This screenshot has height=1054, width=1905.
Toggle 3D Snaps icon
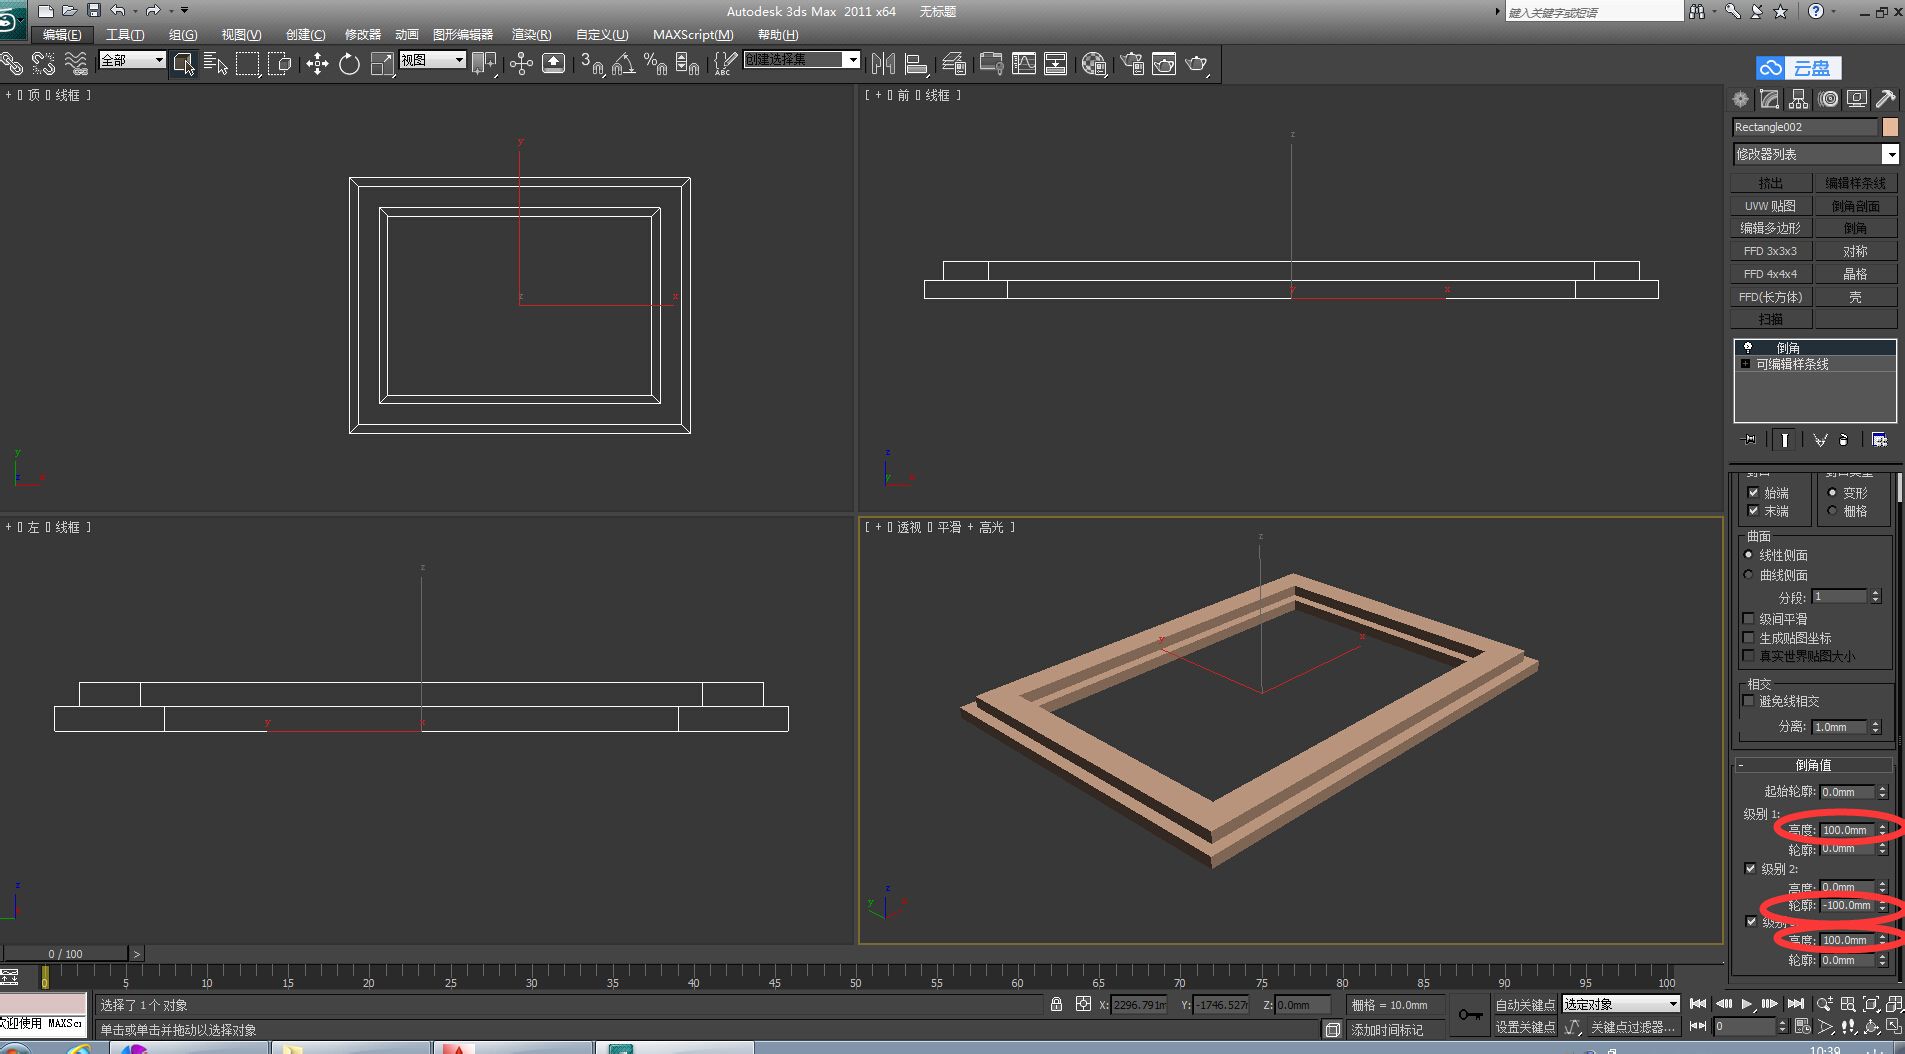(x=592, y=64)
